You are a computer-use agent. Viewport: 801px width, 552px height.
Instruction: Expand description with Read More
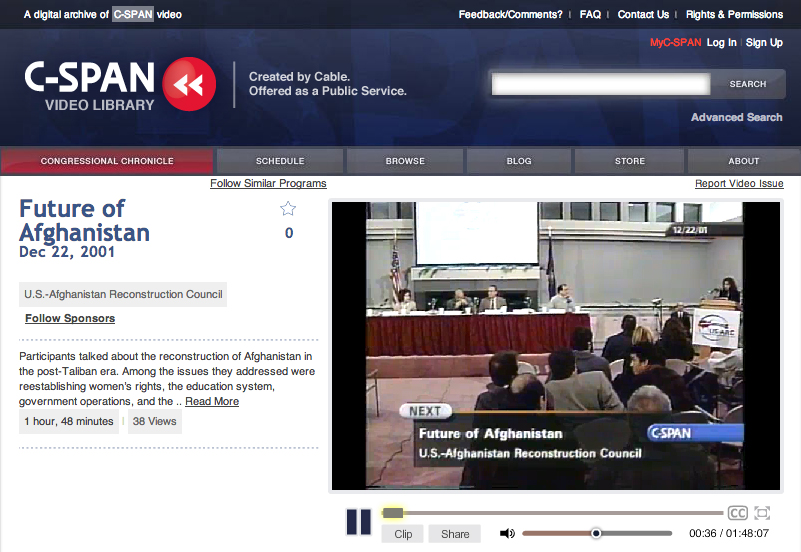click(x=212, y=401)
